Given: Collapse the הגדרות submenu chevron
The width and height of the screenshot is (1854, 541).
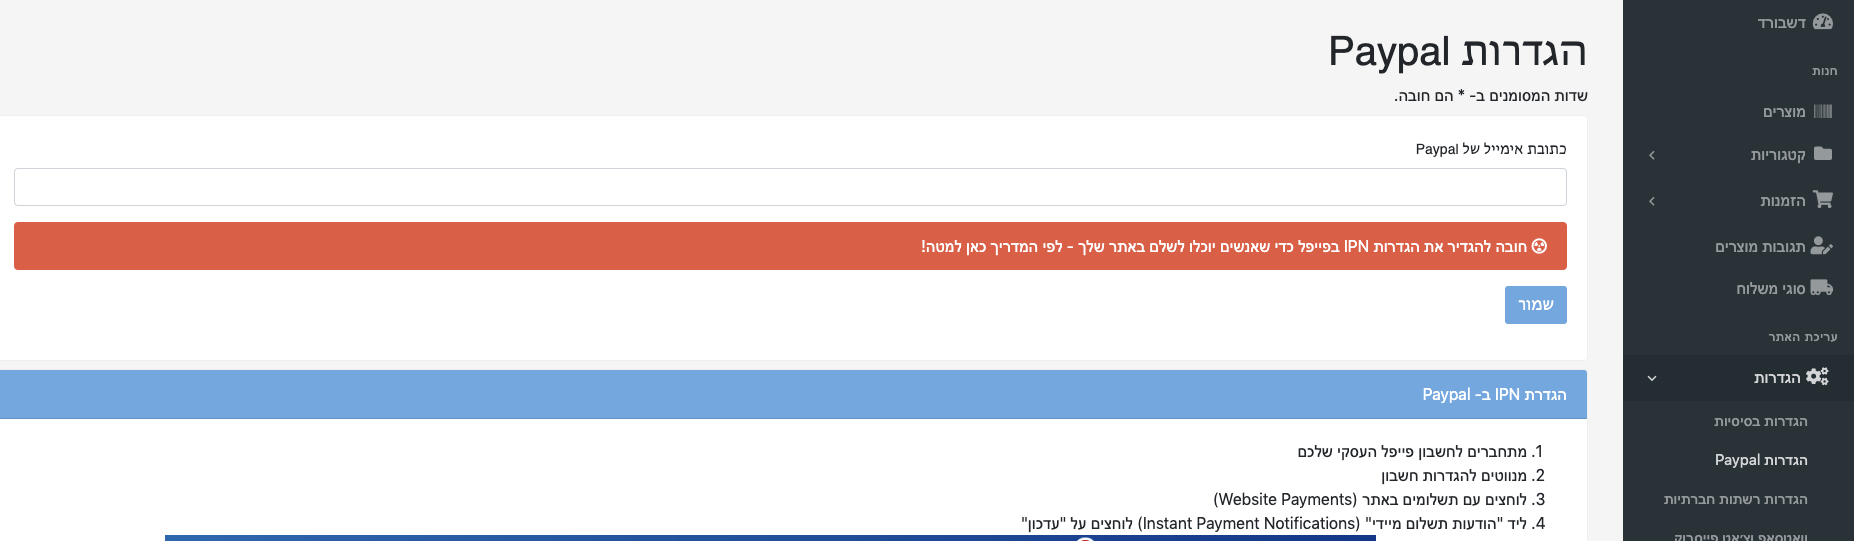Looking at the screenshot, I should [1652, 378].
